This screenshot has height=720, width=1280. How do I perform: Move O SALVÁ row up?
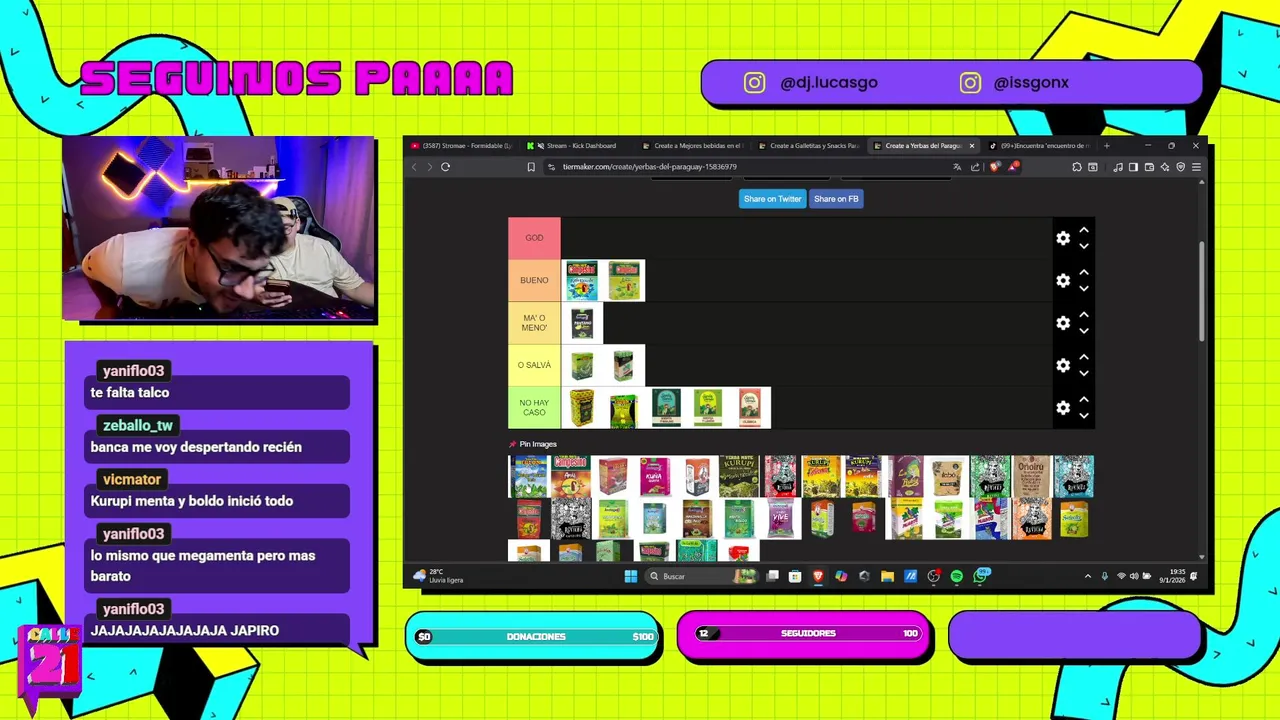tap(1084, 358)
